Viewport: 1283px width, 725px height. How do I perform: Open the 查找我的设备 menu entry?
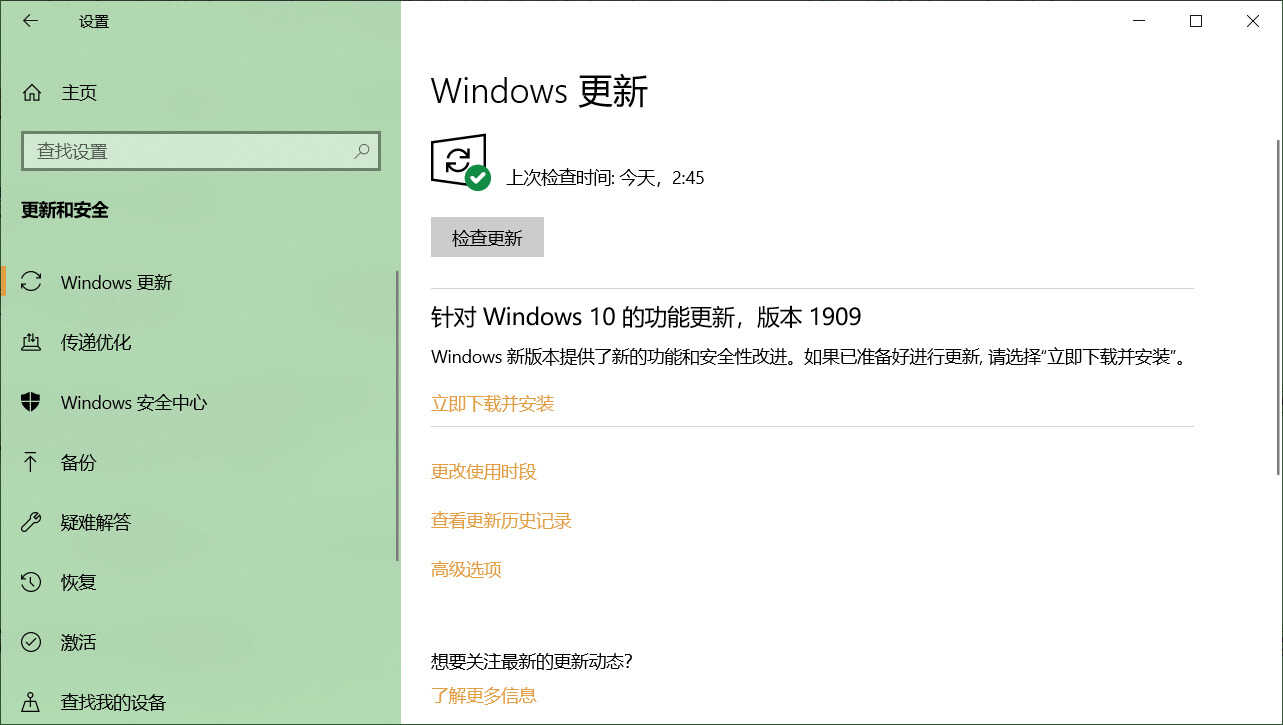198,702
